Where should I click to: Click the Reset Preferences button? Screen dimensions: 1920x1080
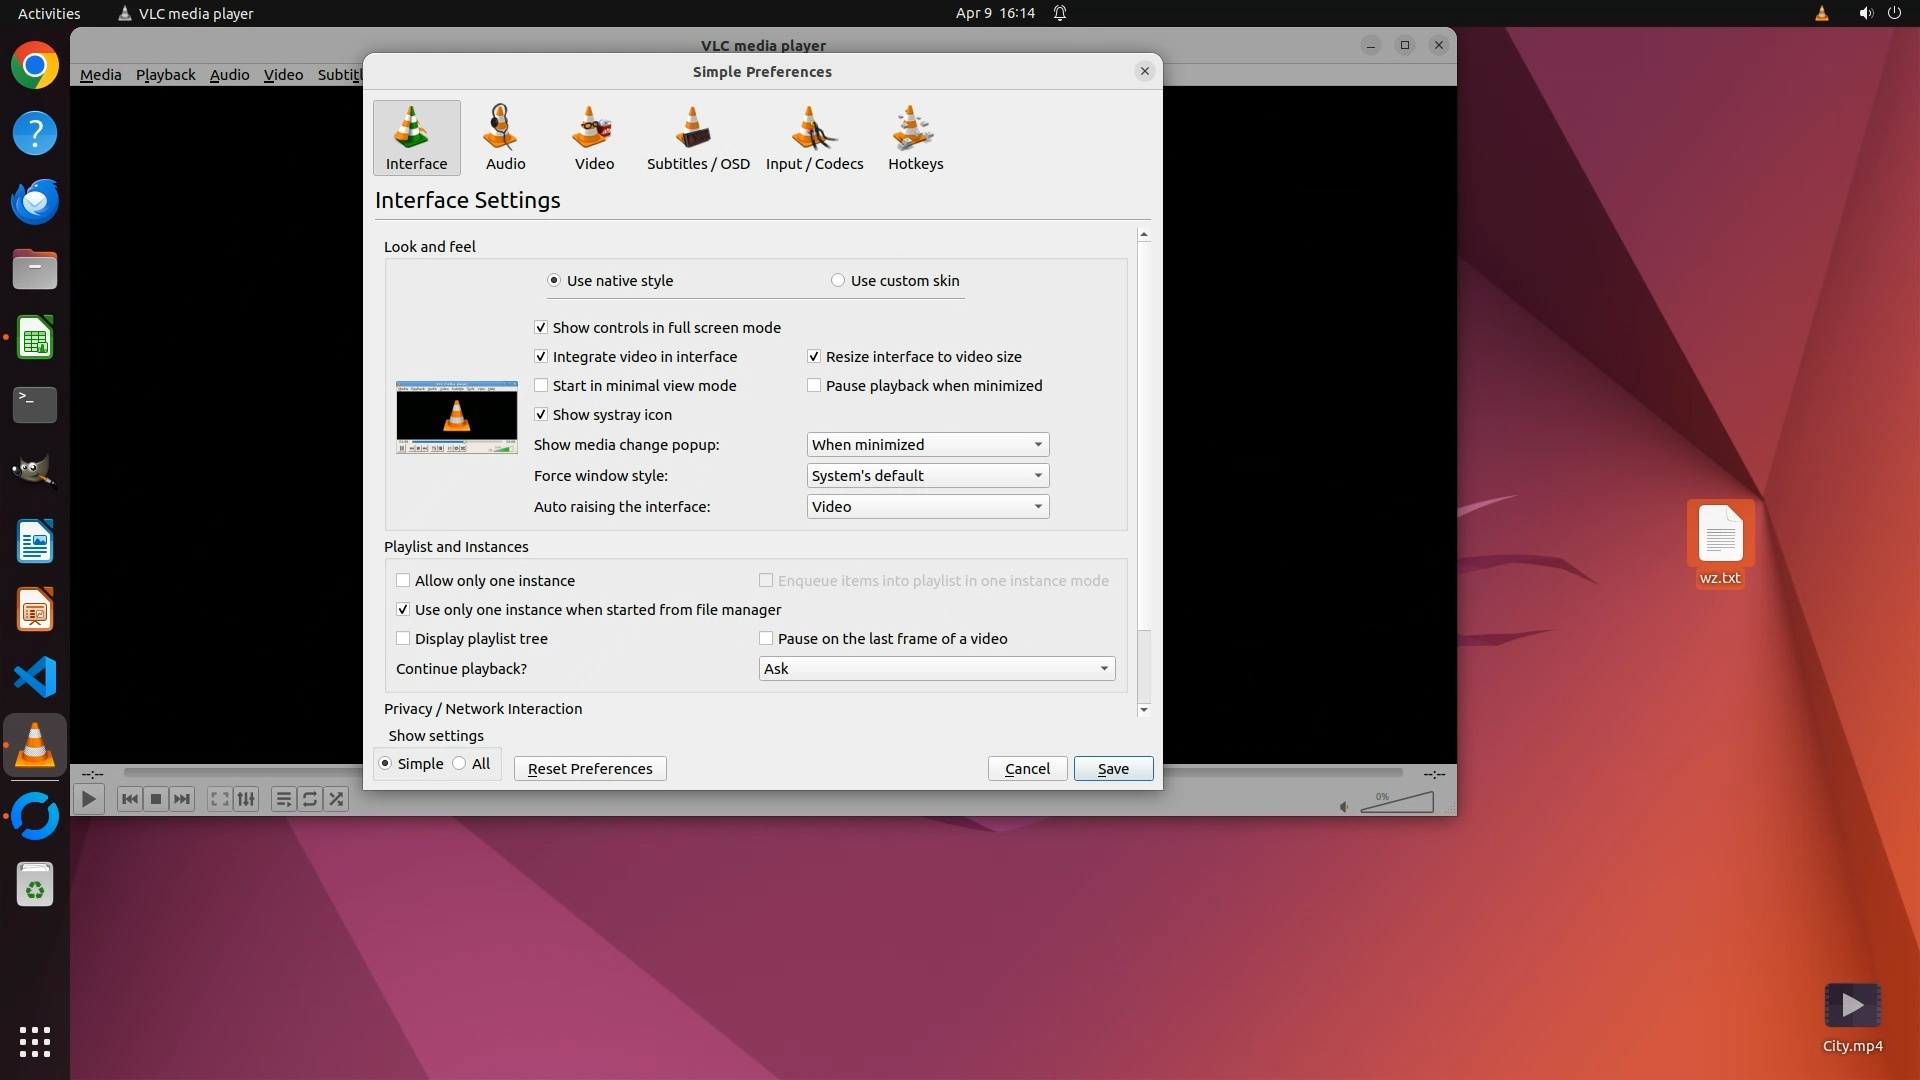590,769
